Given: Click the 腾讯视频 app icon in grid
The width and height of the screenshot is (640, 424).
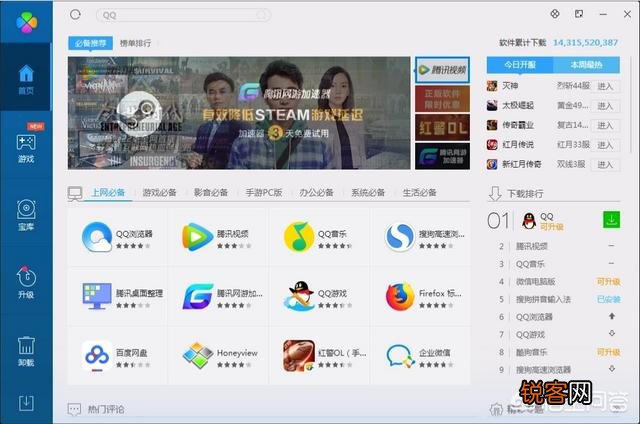Looking at the screenshot, I should [198, 237].
